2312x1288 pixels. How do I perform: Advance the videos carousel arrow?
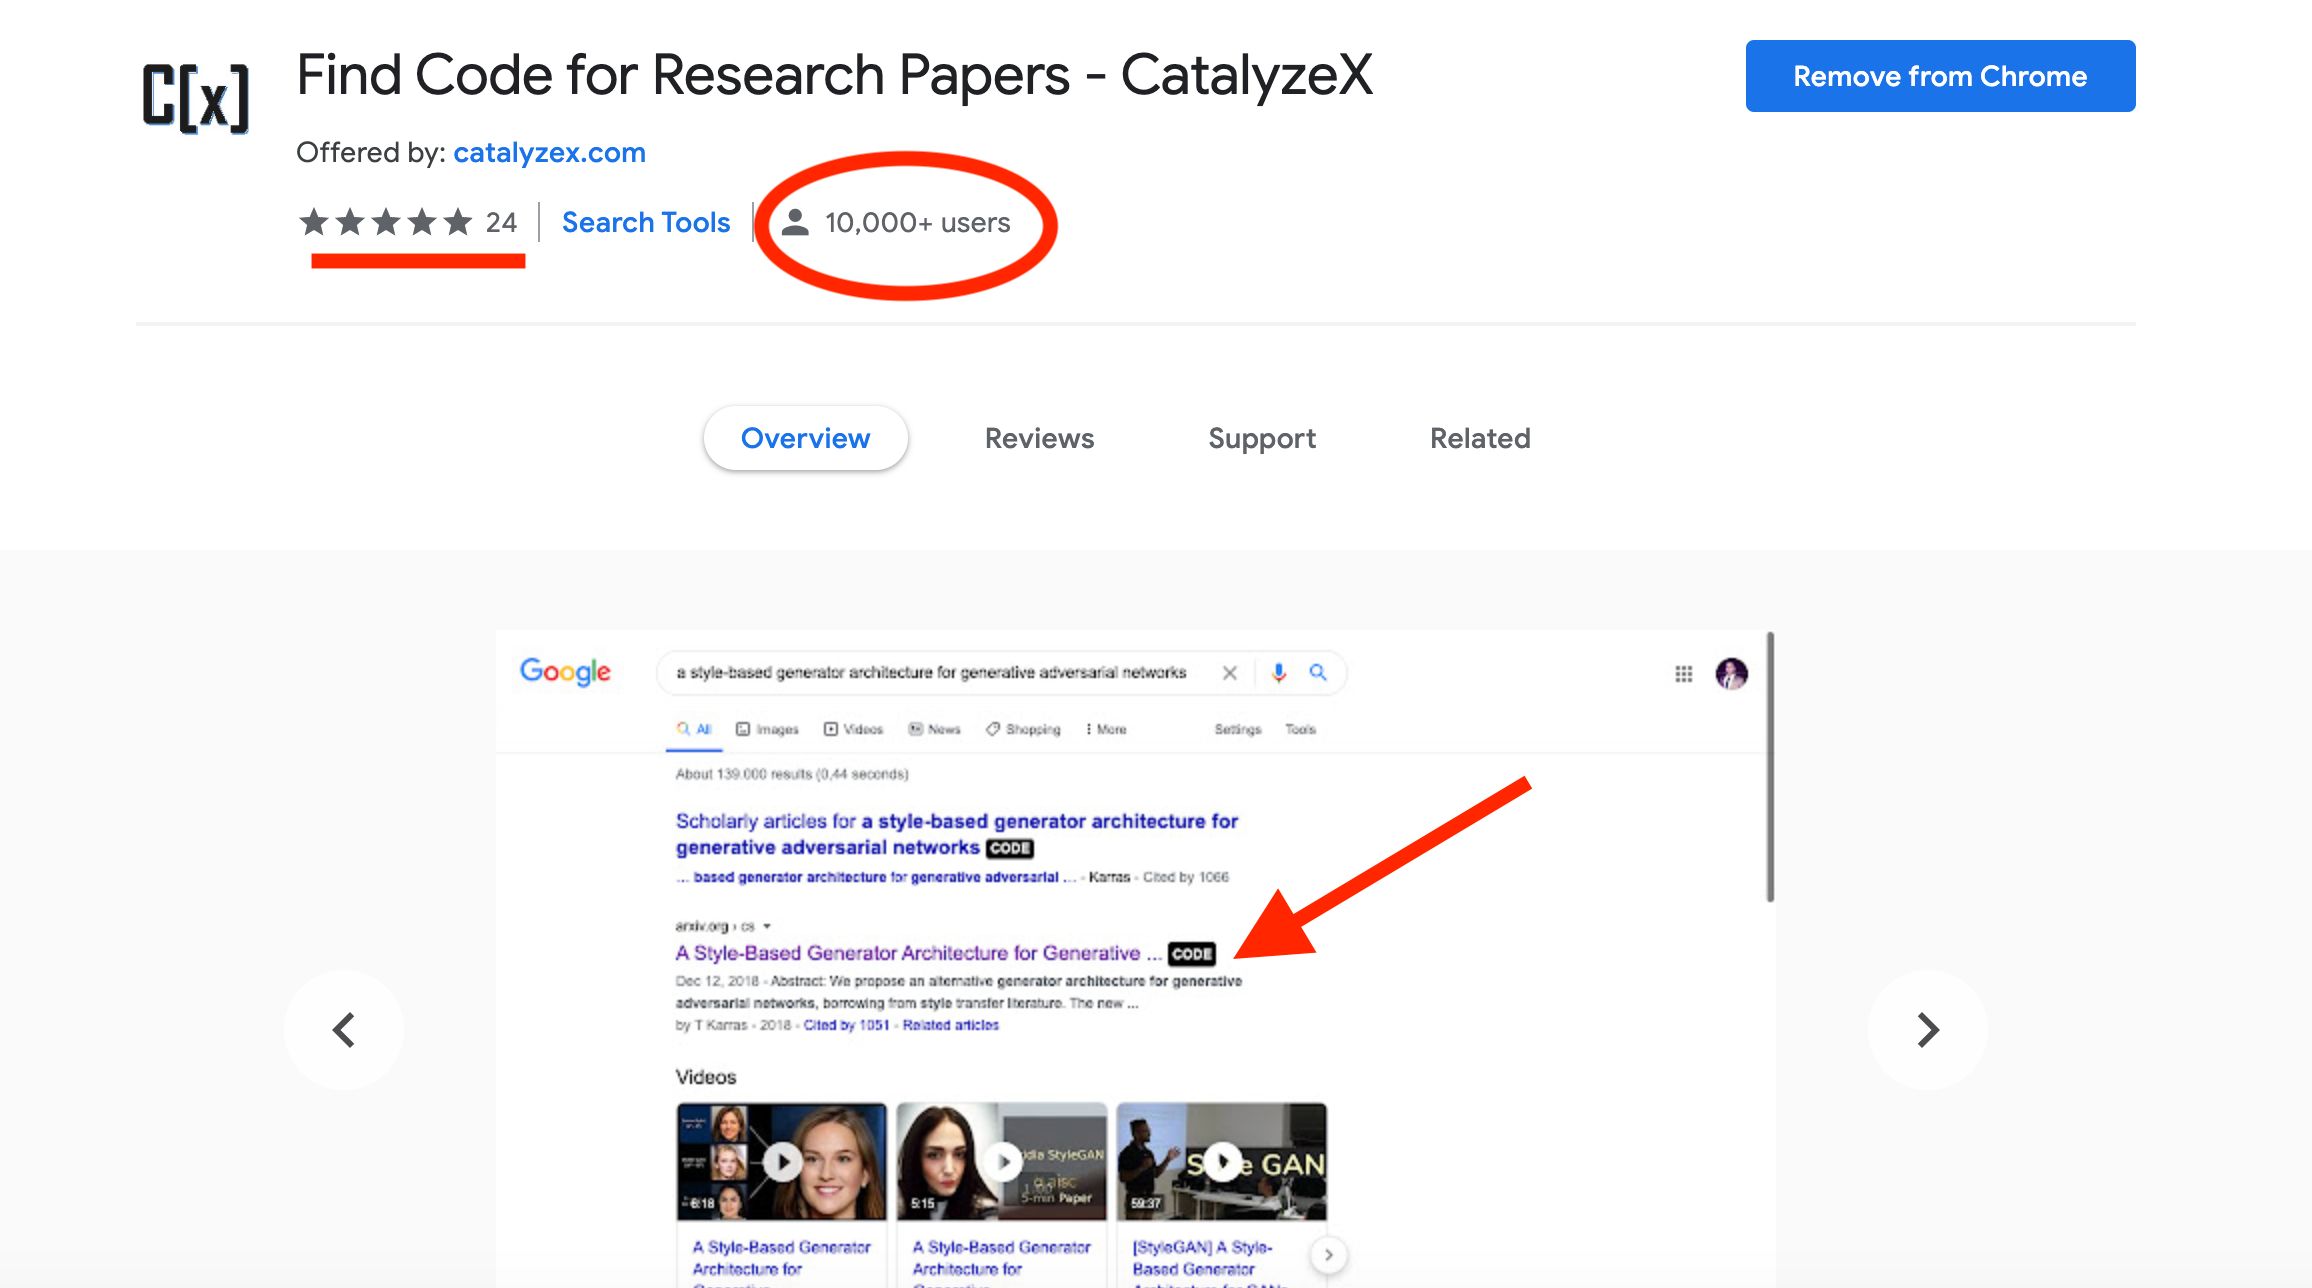pos(1328,1254)
